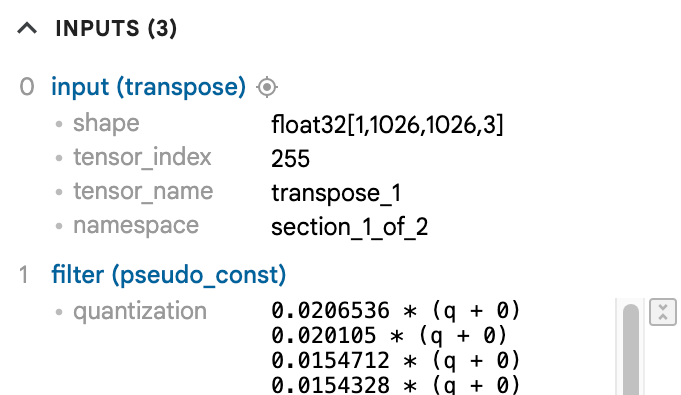Click the namespace property label
The height and width of the screenshot is (395, 681).
click(136, 226)
